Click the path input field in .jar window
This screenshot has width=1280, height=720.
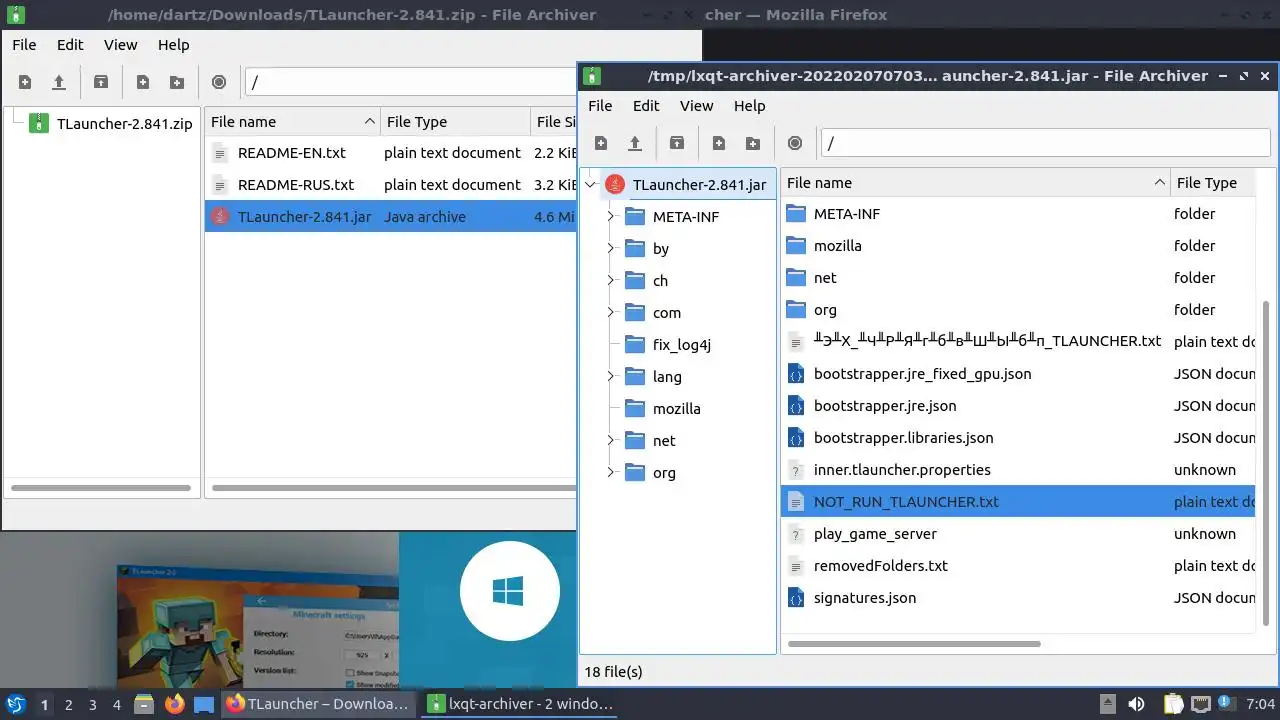coord(1045,143)
